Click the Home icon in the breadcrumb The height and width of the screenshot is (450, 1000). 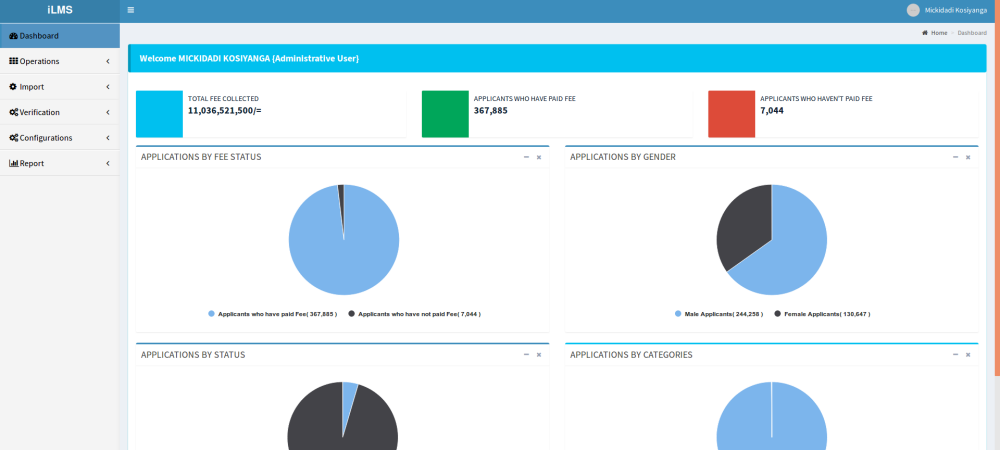click(925, 33)
